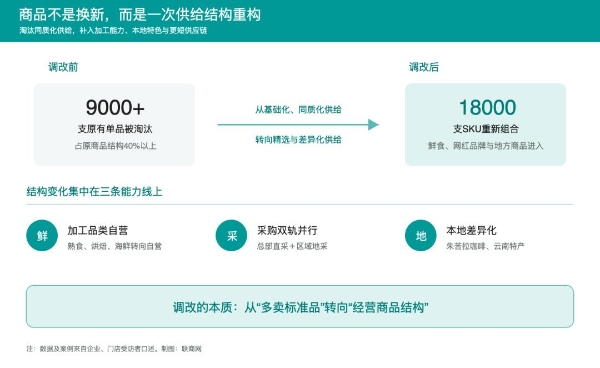This screenshot has width=600, height=368.
Task: Click the text 总部直采＋区域地采
Action: 292,246
